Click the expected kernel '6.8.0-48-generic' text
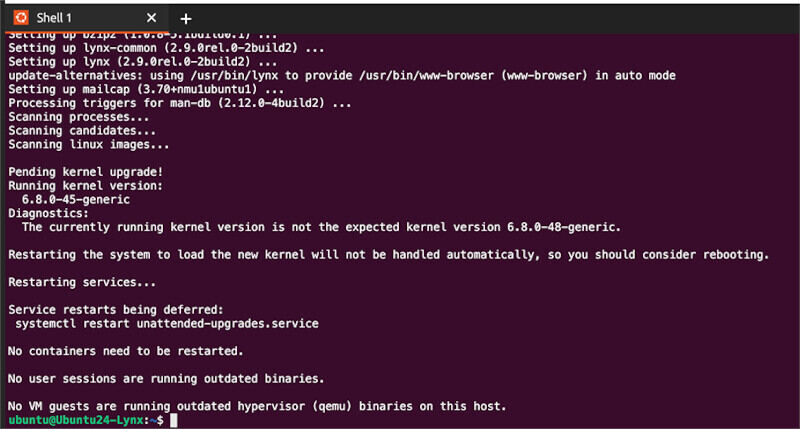This screenshot has height=429, width=800. click(x=564, y=227)
